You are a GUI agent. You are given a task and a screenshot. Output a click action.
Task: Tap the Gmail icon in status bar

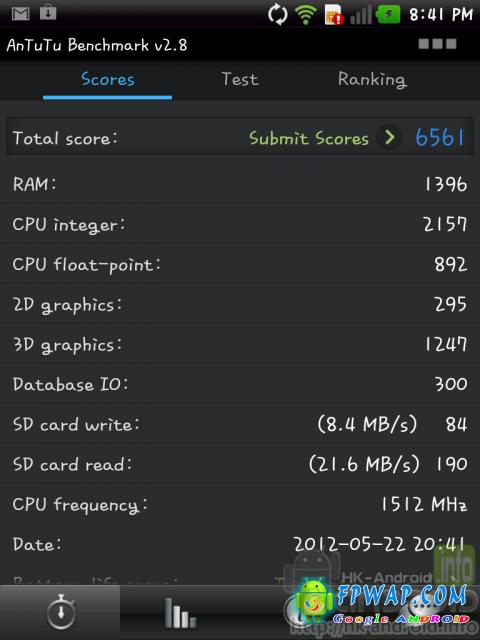20,14
